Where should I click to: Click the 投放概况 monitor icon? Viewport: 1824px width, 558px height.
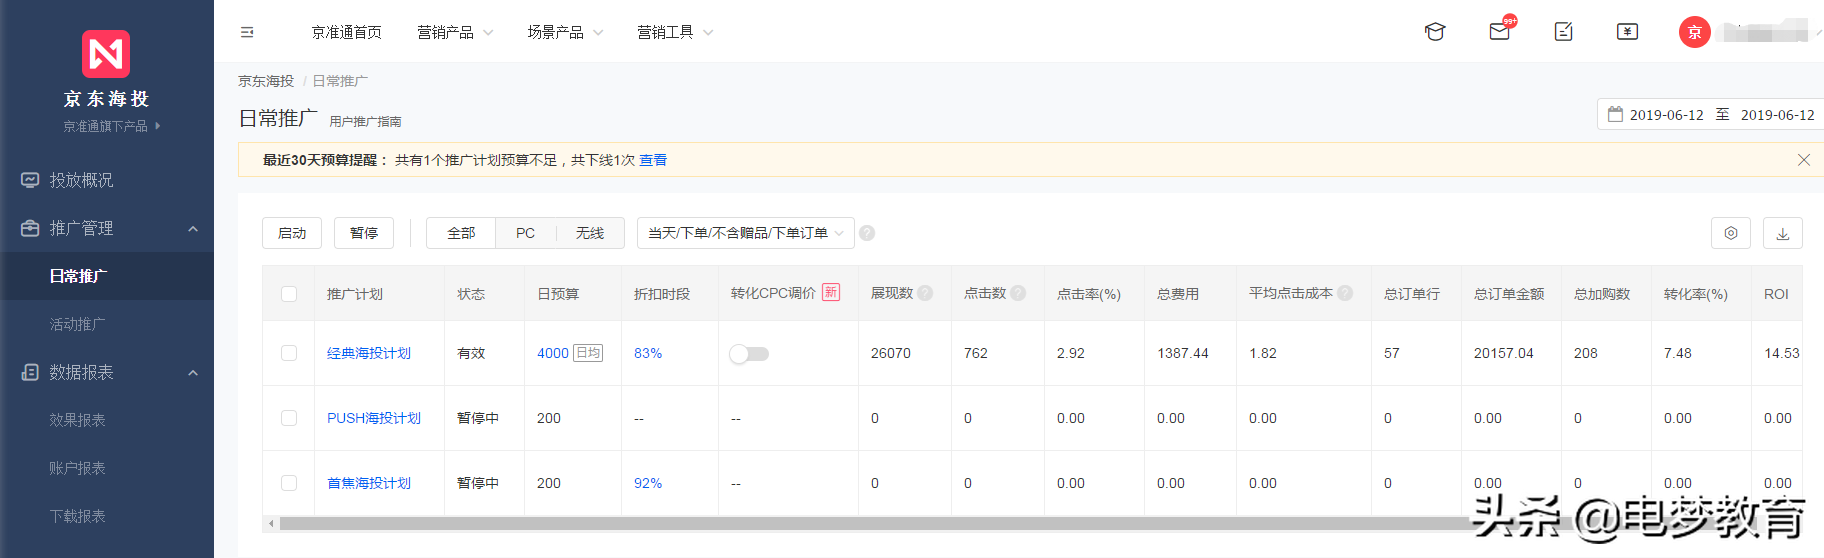[x=30, y=180]
